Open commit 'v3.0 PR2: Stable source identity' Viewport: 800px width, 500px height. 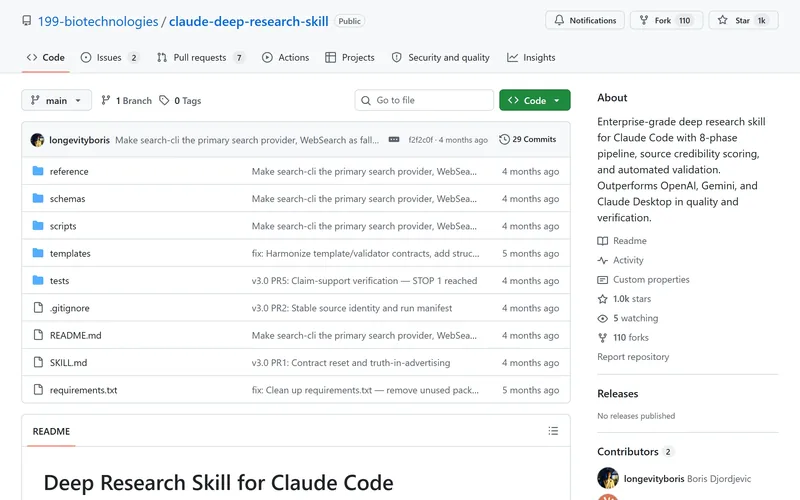point(352,308)
